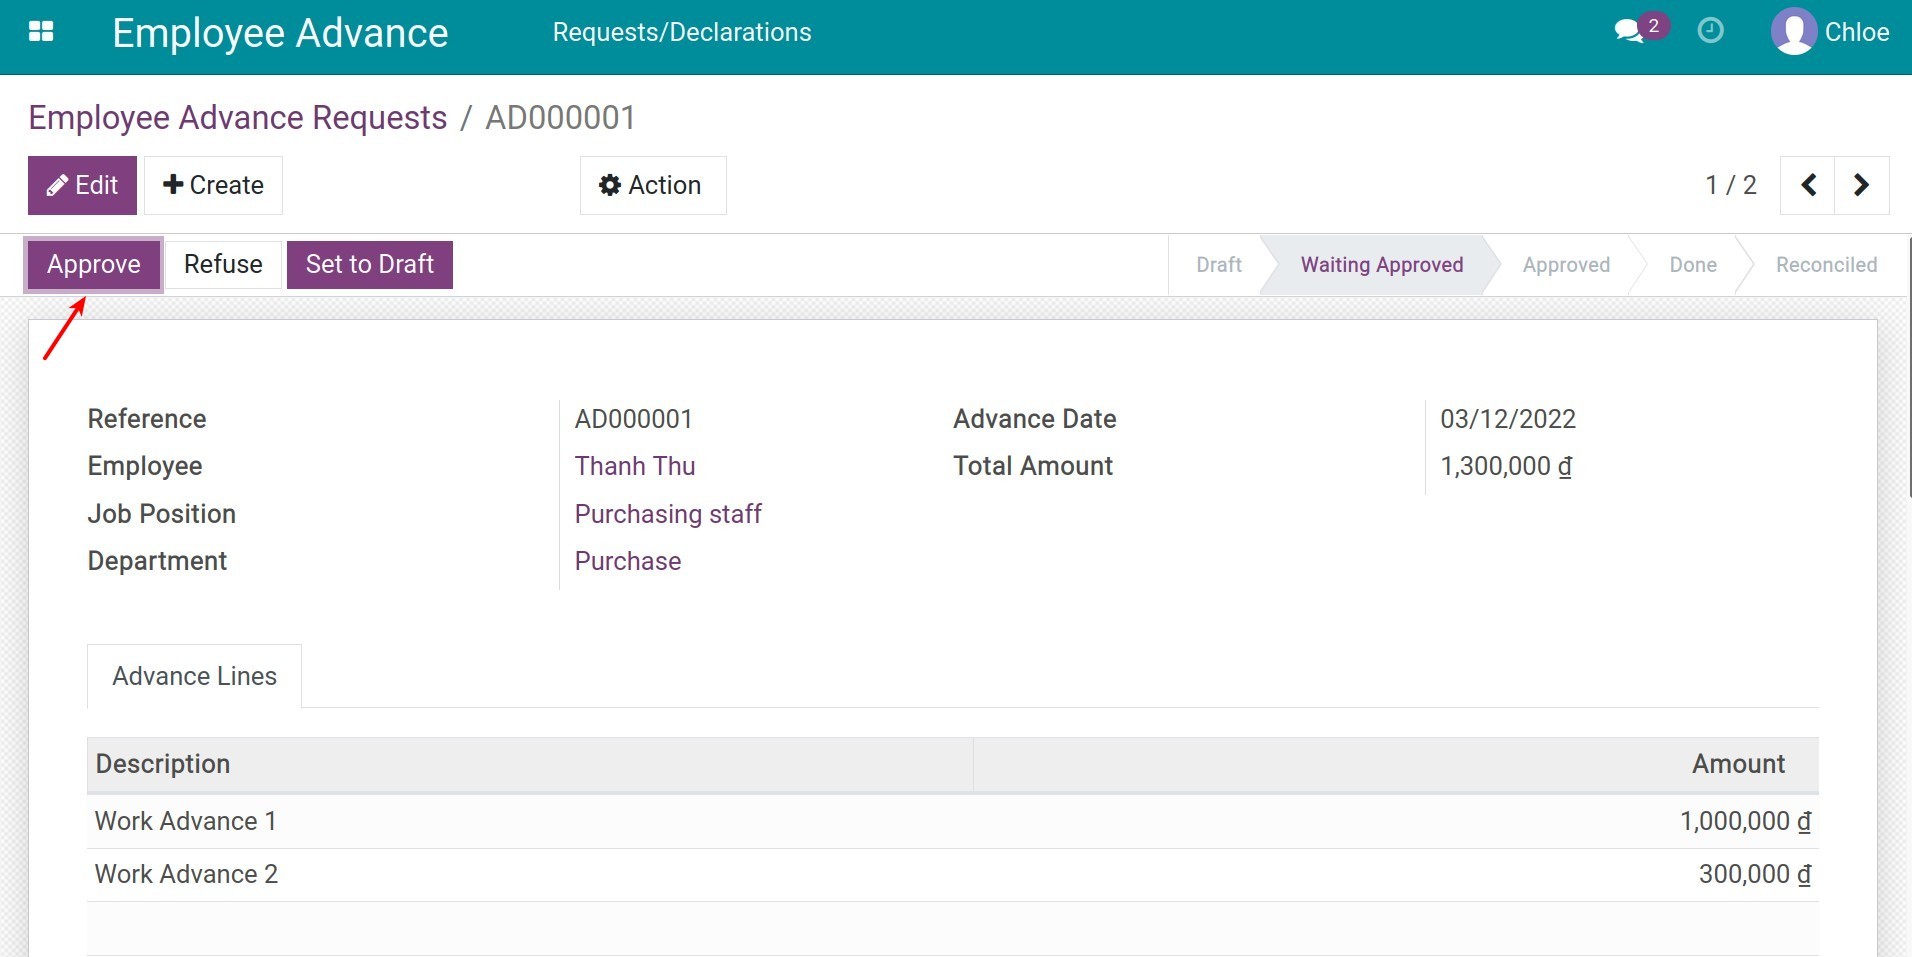Sort by the Amount column header

[x=1737, y=764]
